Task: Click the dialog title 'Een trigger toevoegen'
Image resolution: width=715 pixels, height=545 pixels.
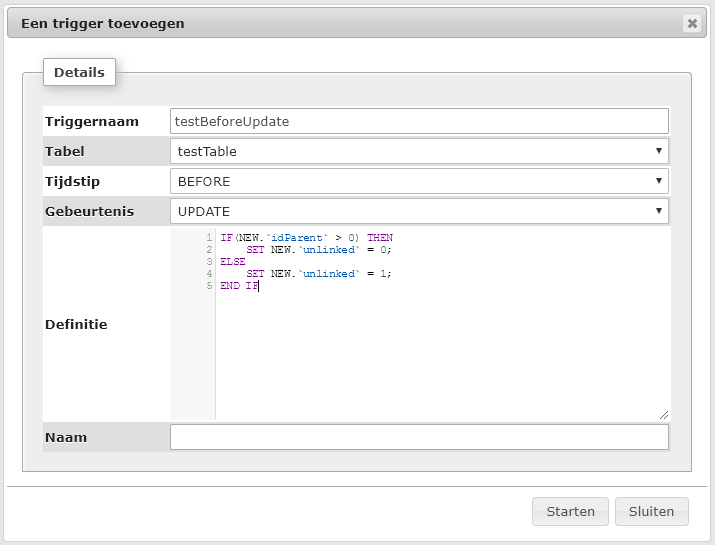Action: pyautogui.click(x=103, y=23)
